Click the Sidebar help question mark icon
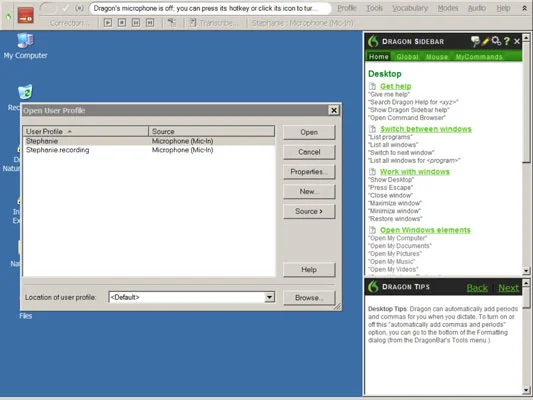The width and height of the screenshot is (533, 400). [x=506, y=41]
